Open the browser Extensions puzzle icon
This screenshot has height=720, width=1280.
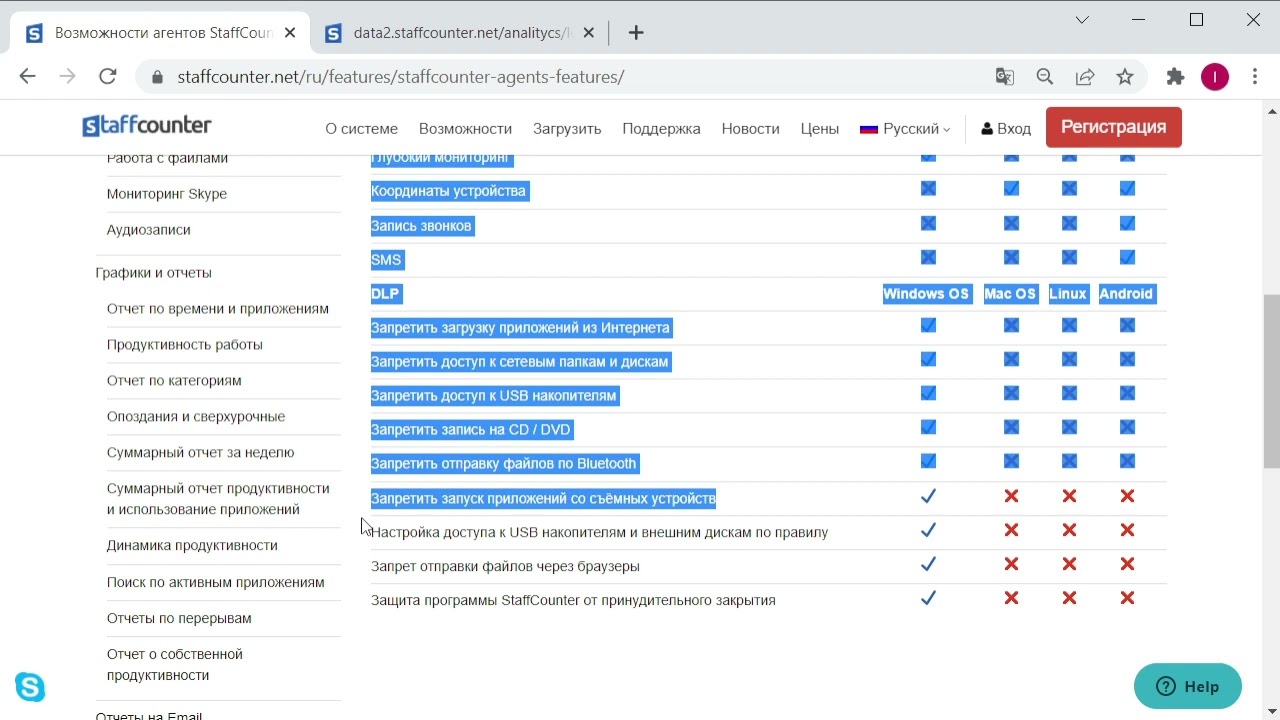1175,77
